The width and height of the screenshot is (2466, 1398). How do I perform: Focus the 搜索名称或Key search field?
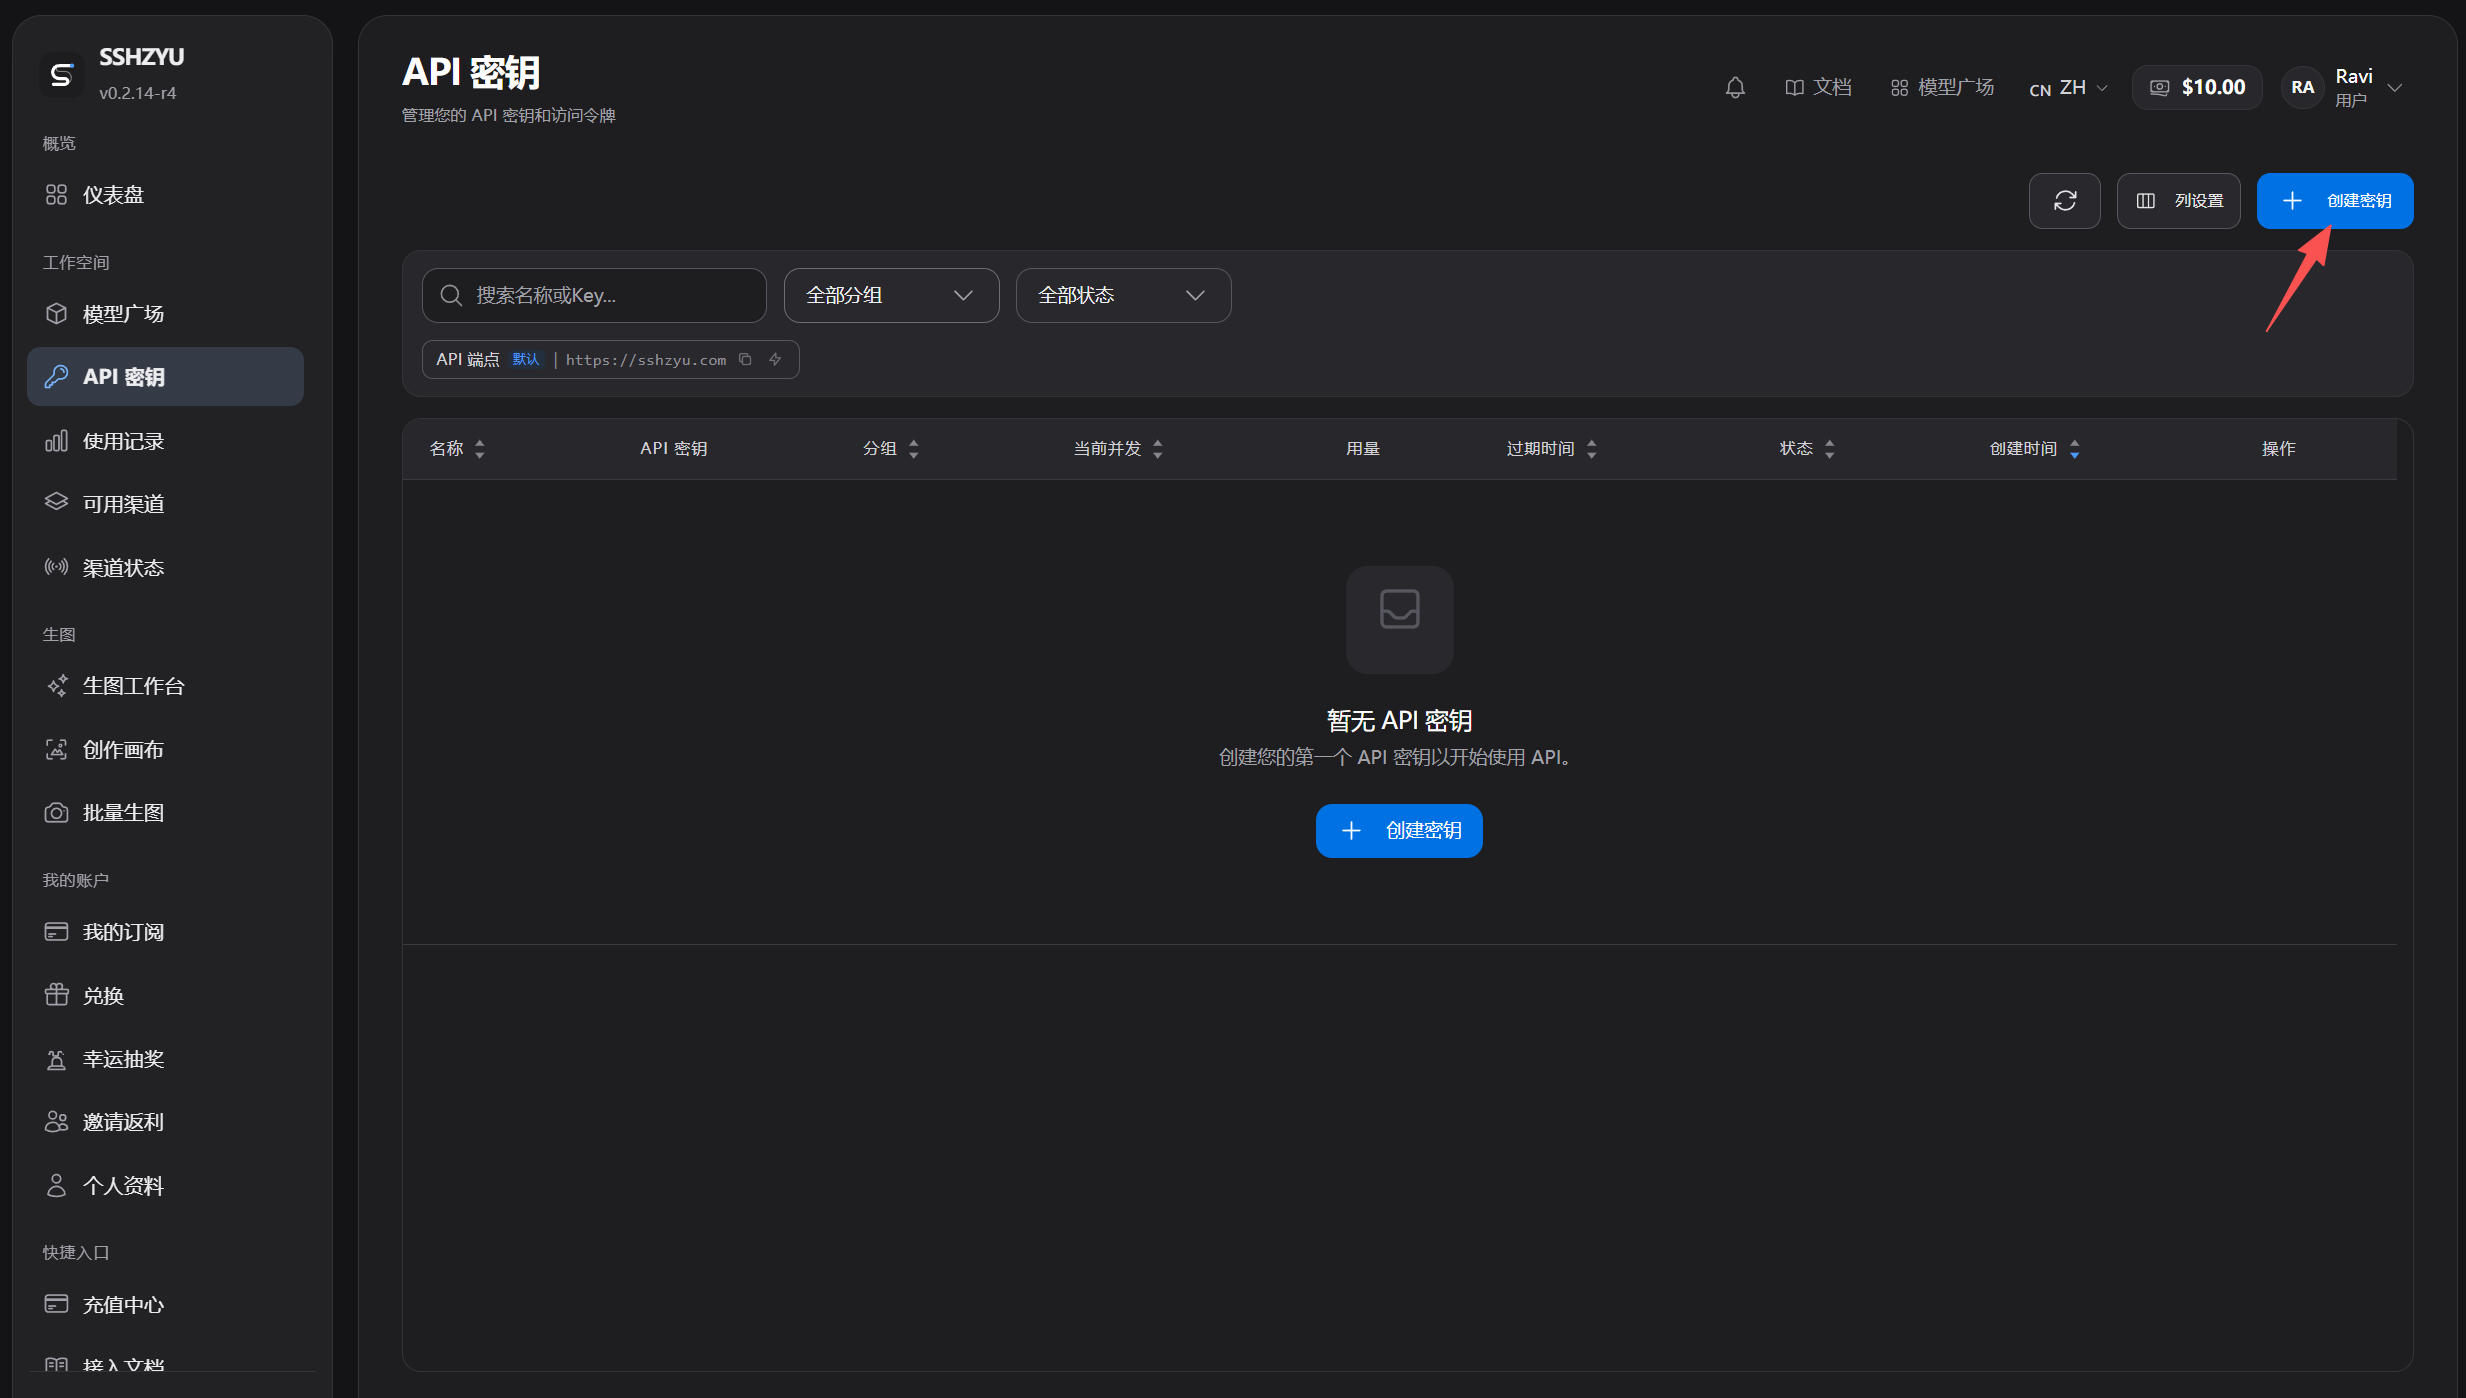[x=594, y=296]
